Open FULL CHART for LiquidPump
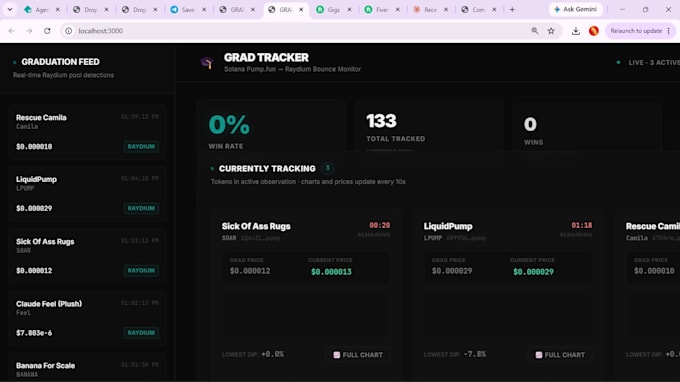680x382 pixels. click(x=560, y=355)
